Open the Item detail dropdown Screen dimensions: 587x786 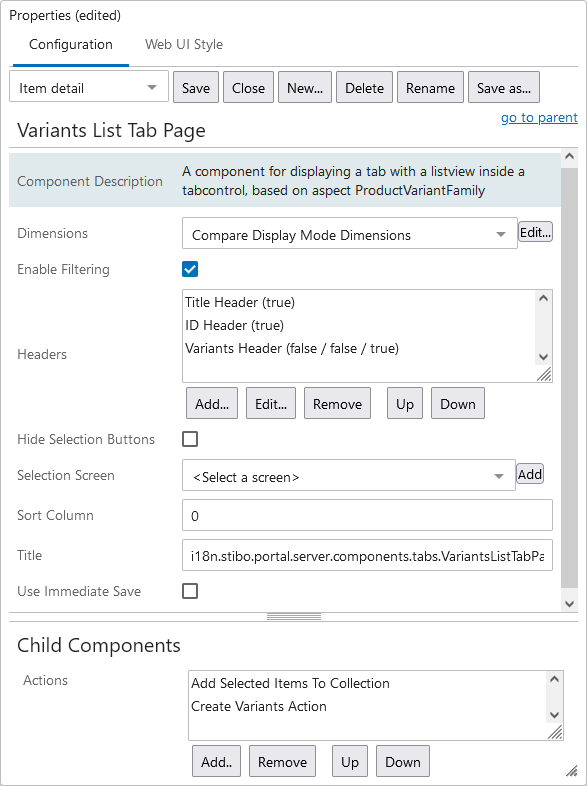pos(89,88)
